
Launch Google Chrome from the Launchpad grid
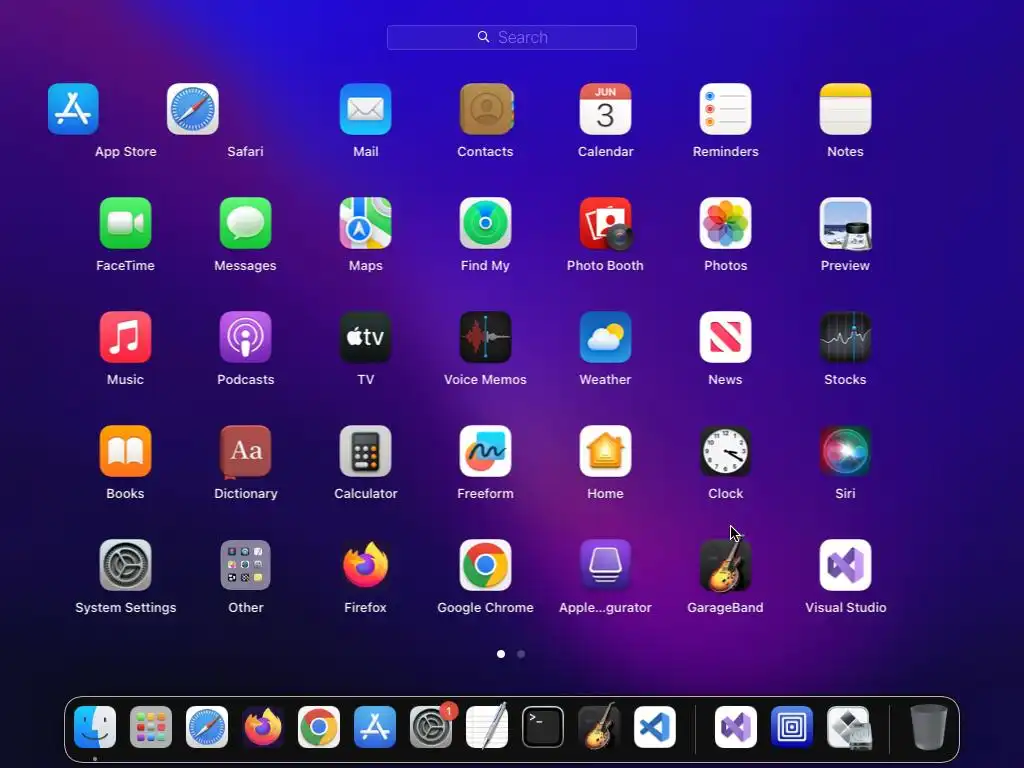coord(485,565)
